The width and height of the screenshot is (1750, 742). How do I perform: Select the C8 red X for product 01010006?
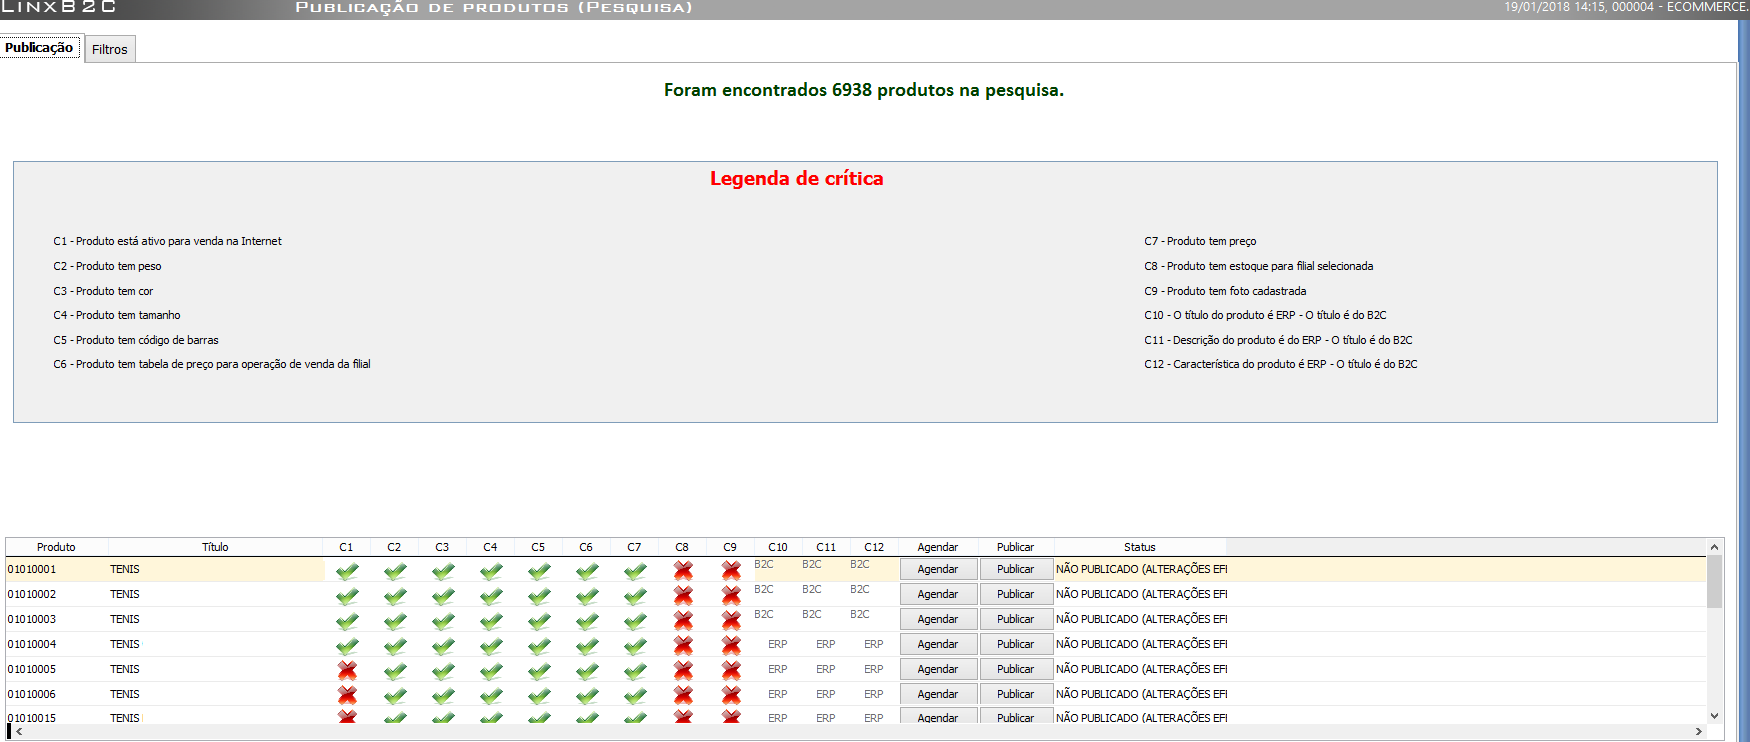(683, 696)
